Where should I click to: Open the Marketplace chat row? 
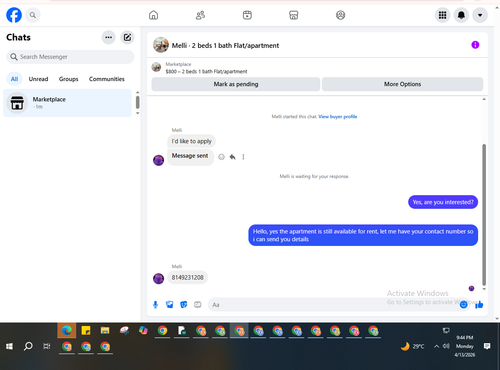coord(67,103)
